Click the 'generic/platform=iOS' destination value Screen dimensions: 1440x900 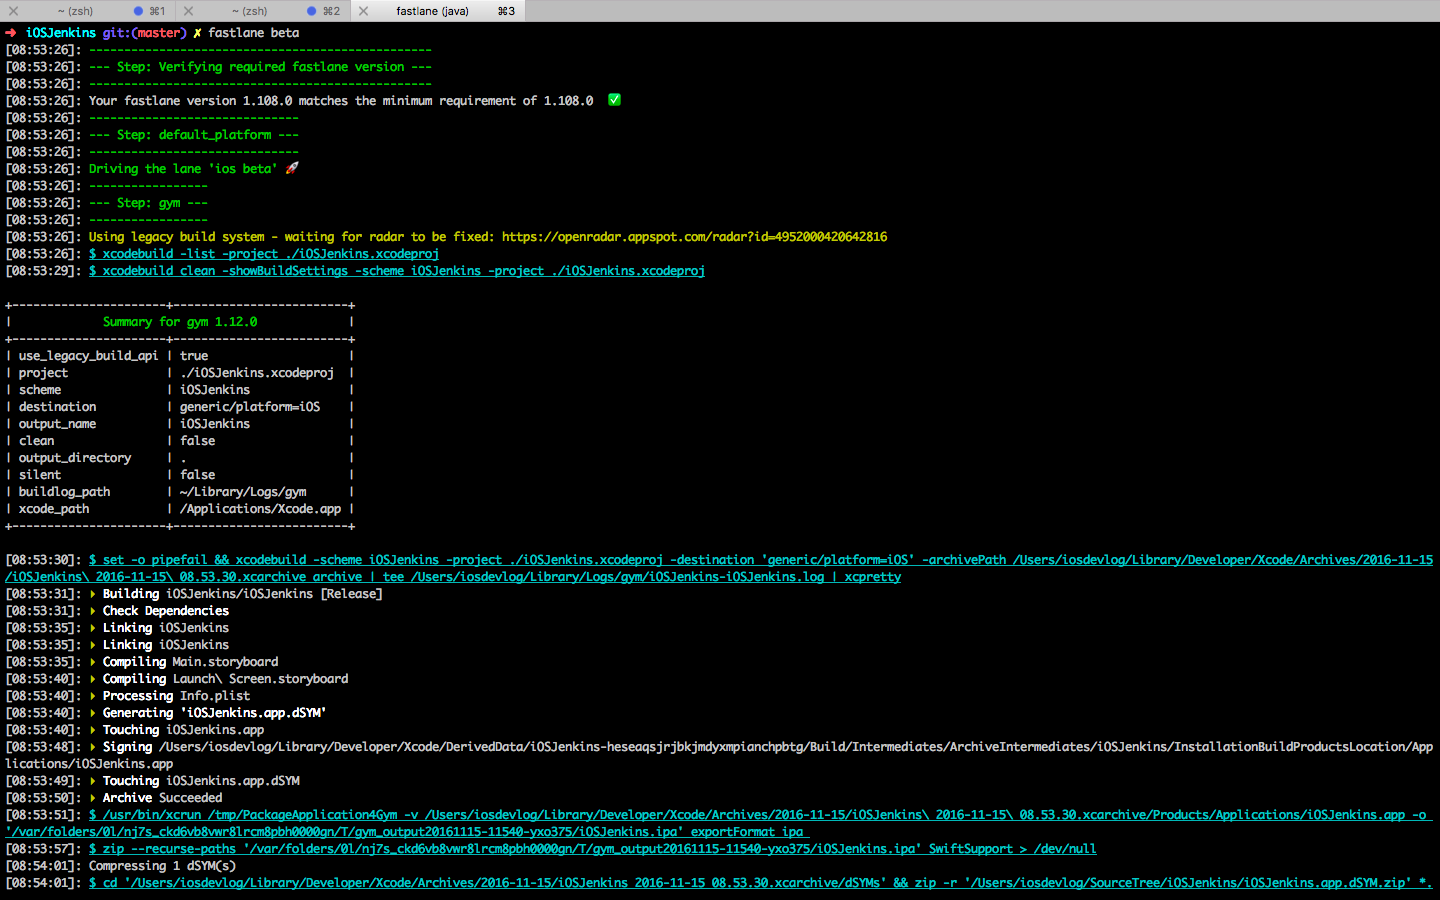pos(250,407)
